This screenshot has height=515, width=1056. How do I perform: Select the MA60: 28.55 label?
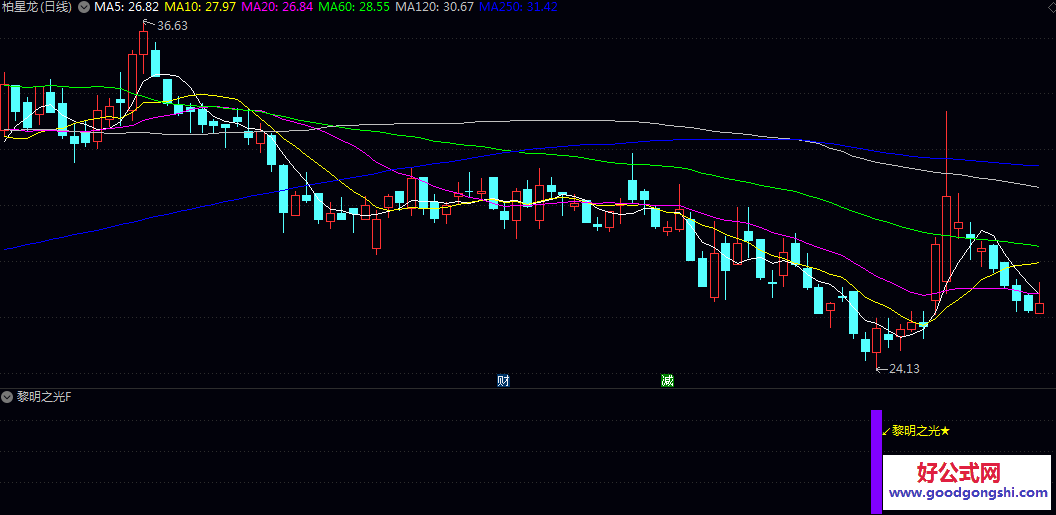point(354,7)
